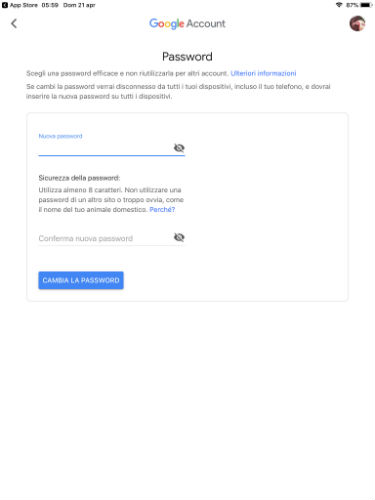Click the CAMBIA LA PASSWORD button

click(81, 280)
